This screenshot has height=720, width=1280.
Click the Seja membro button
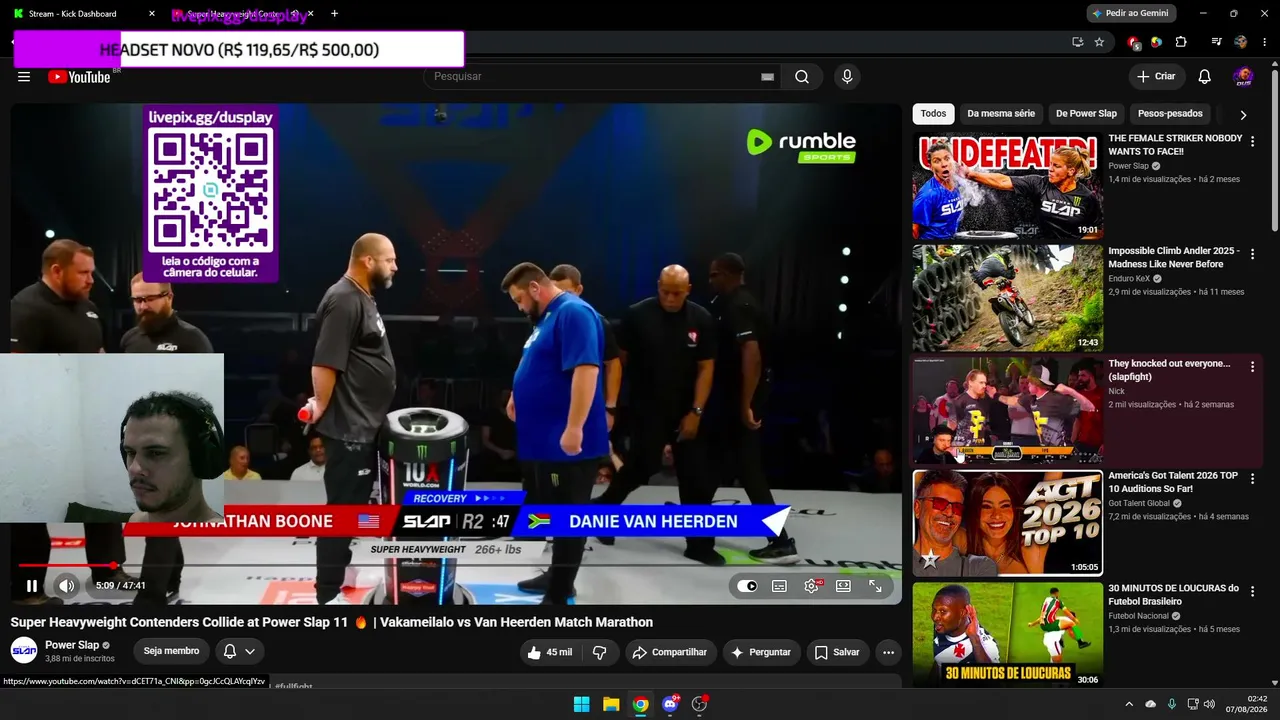[x=171, y=651]
